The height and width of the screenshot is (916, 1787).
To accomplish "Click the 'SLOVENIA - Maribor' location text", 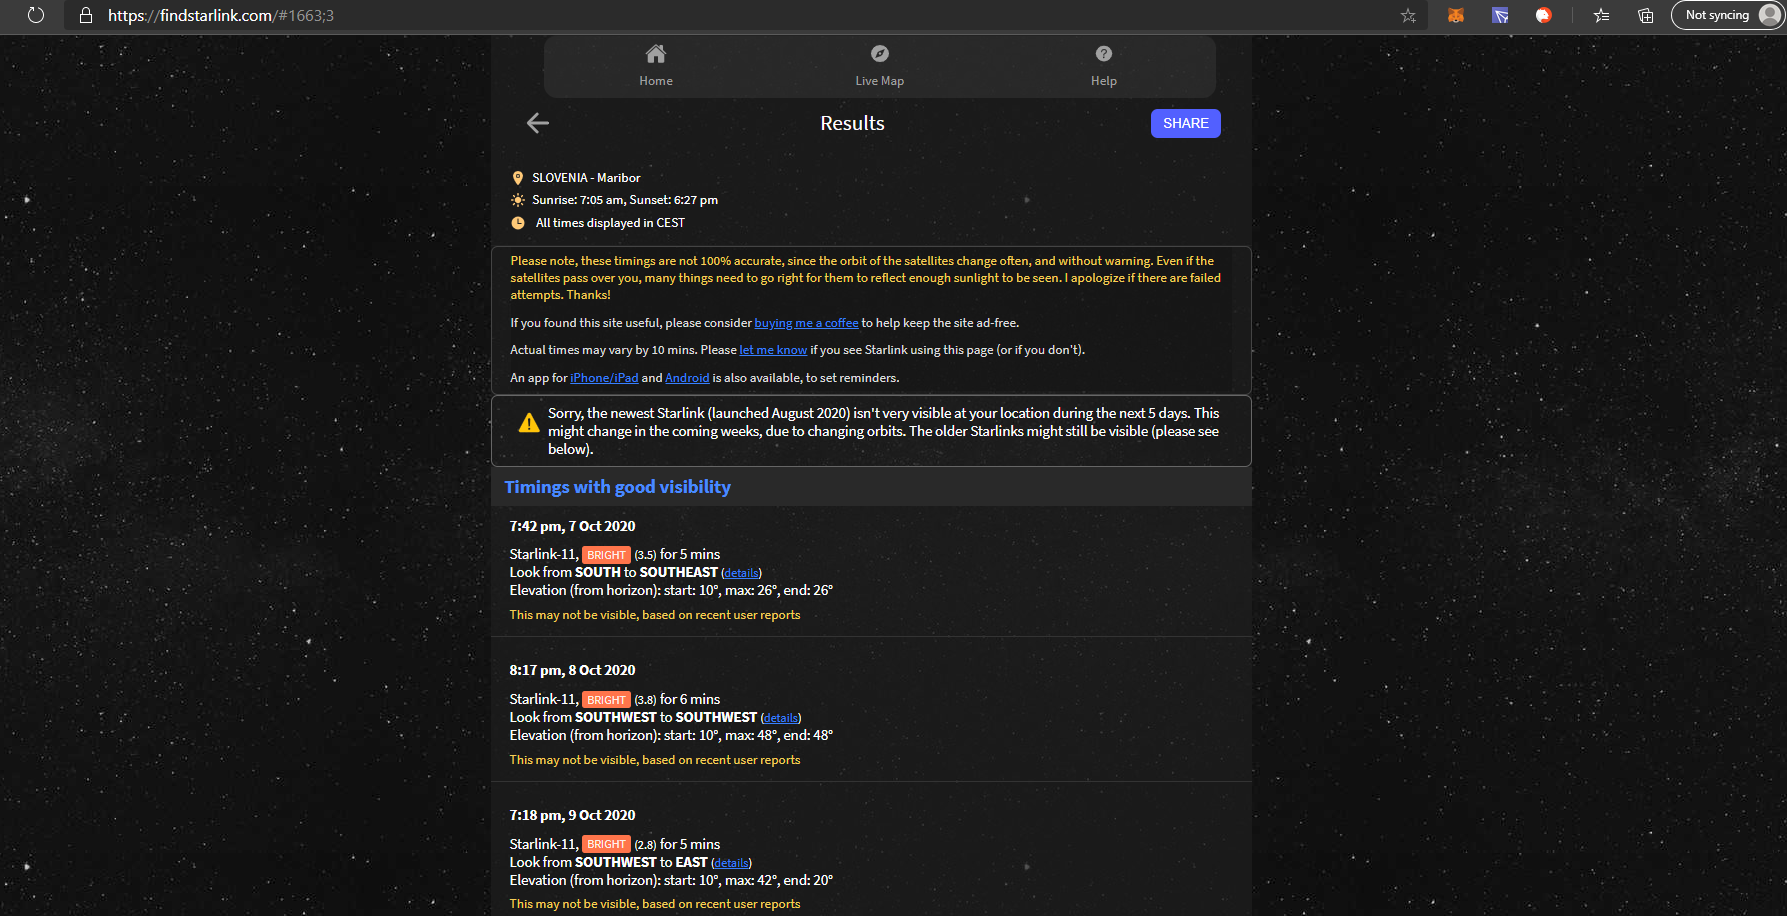I will (x=586, y=178).
